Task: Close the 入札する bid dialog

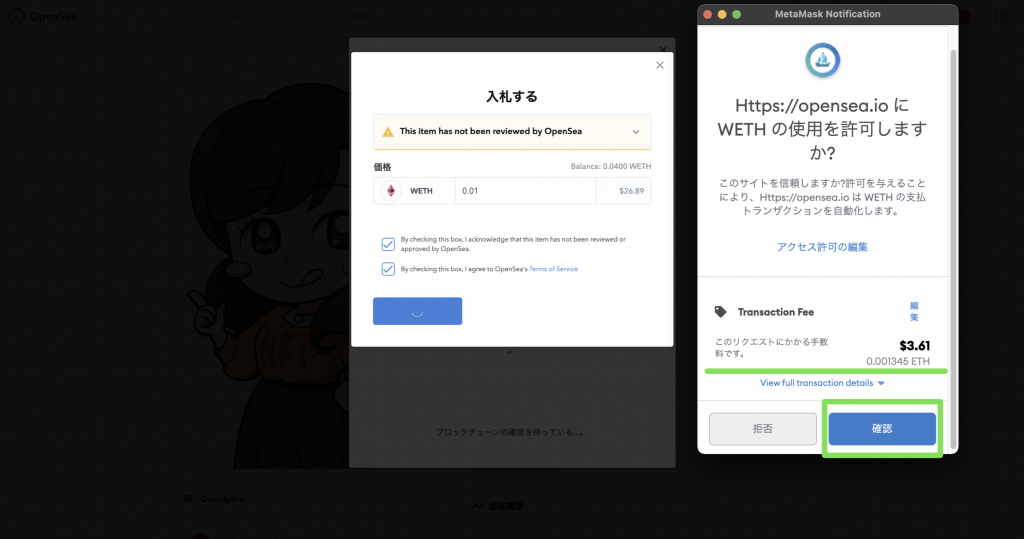Action: [660, 65]
